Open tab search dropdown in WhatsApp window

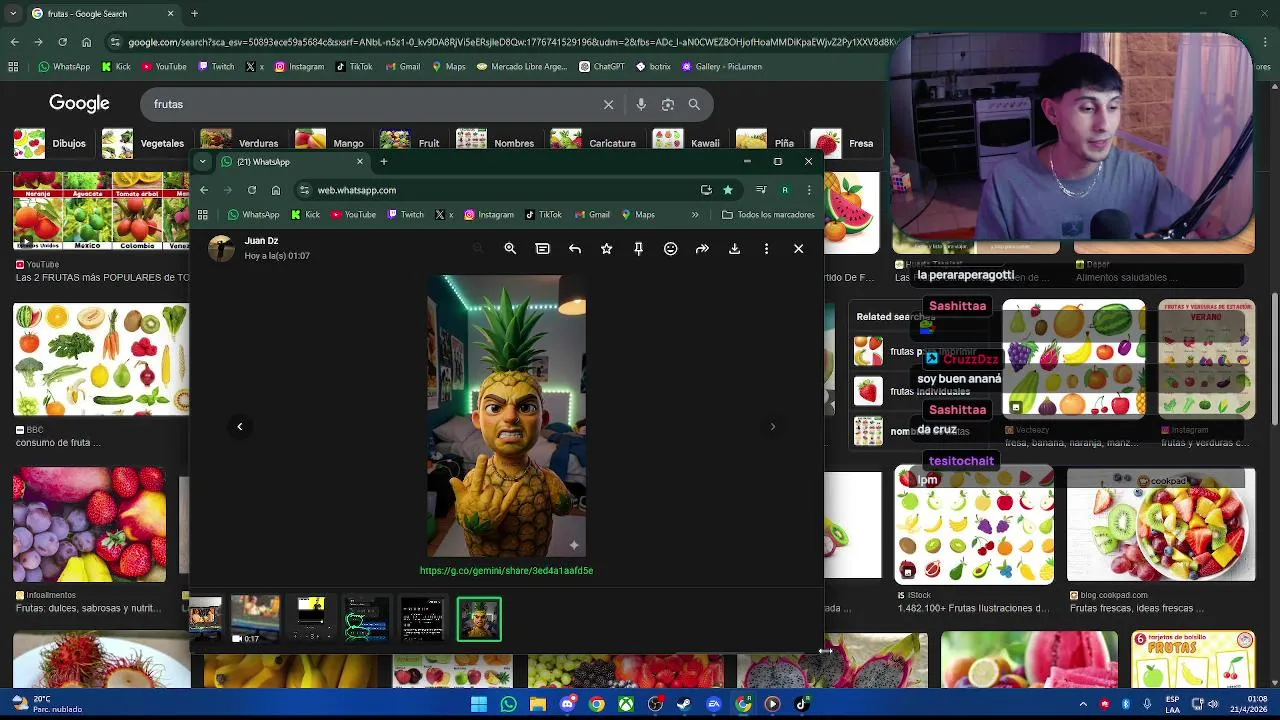pyautogui.click(x=203, y=161)
